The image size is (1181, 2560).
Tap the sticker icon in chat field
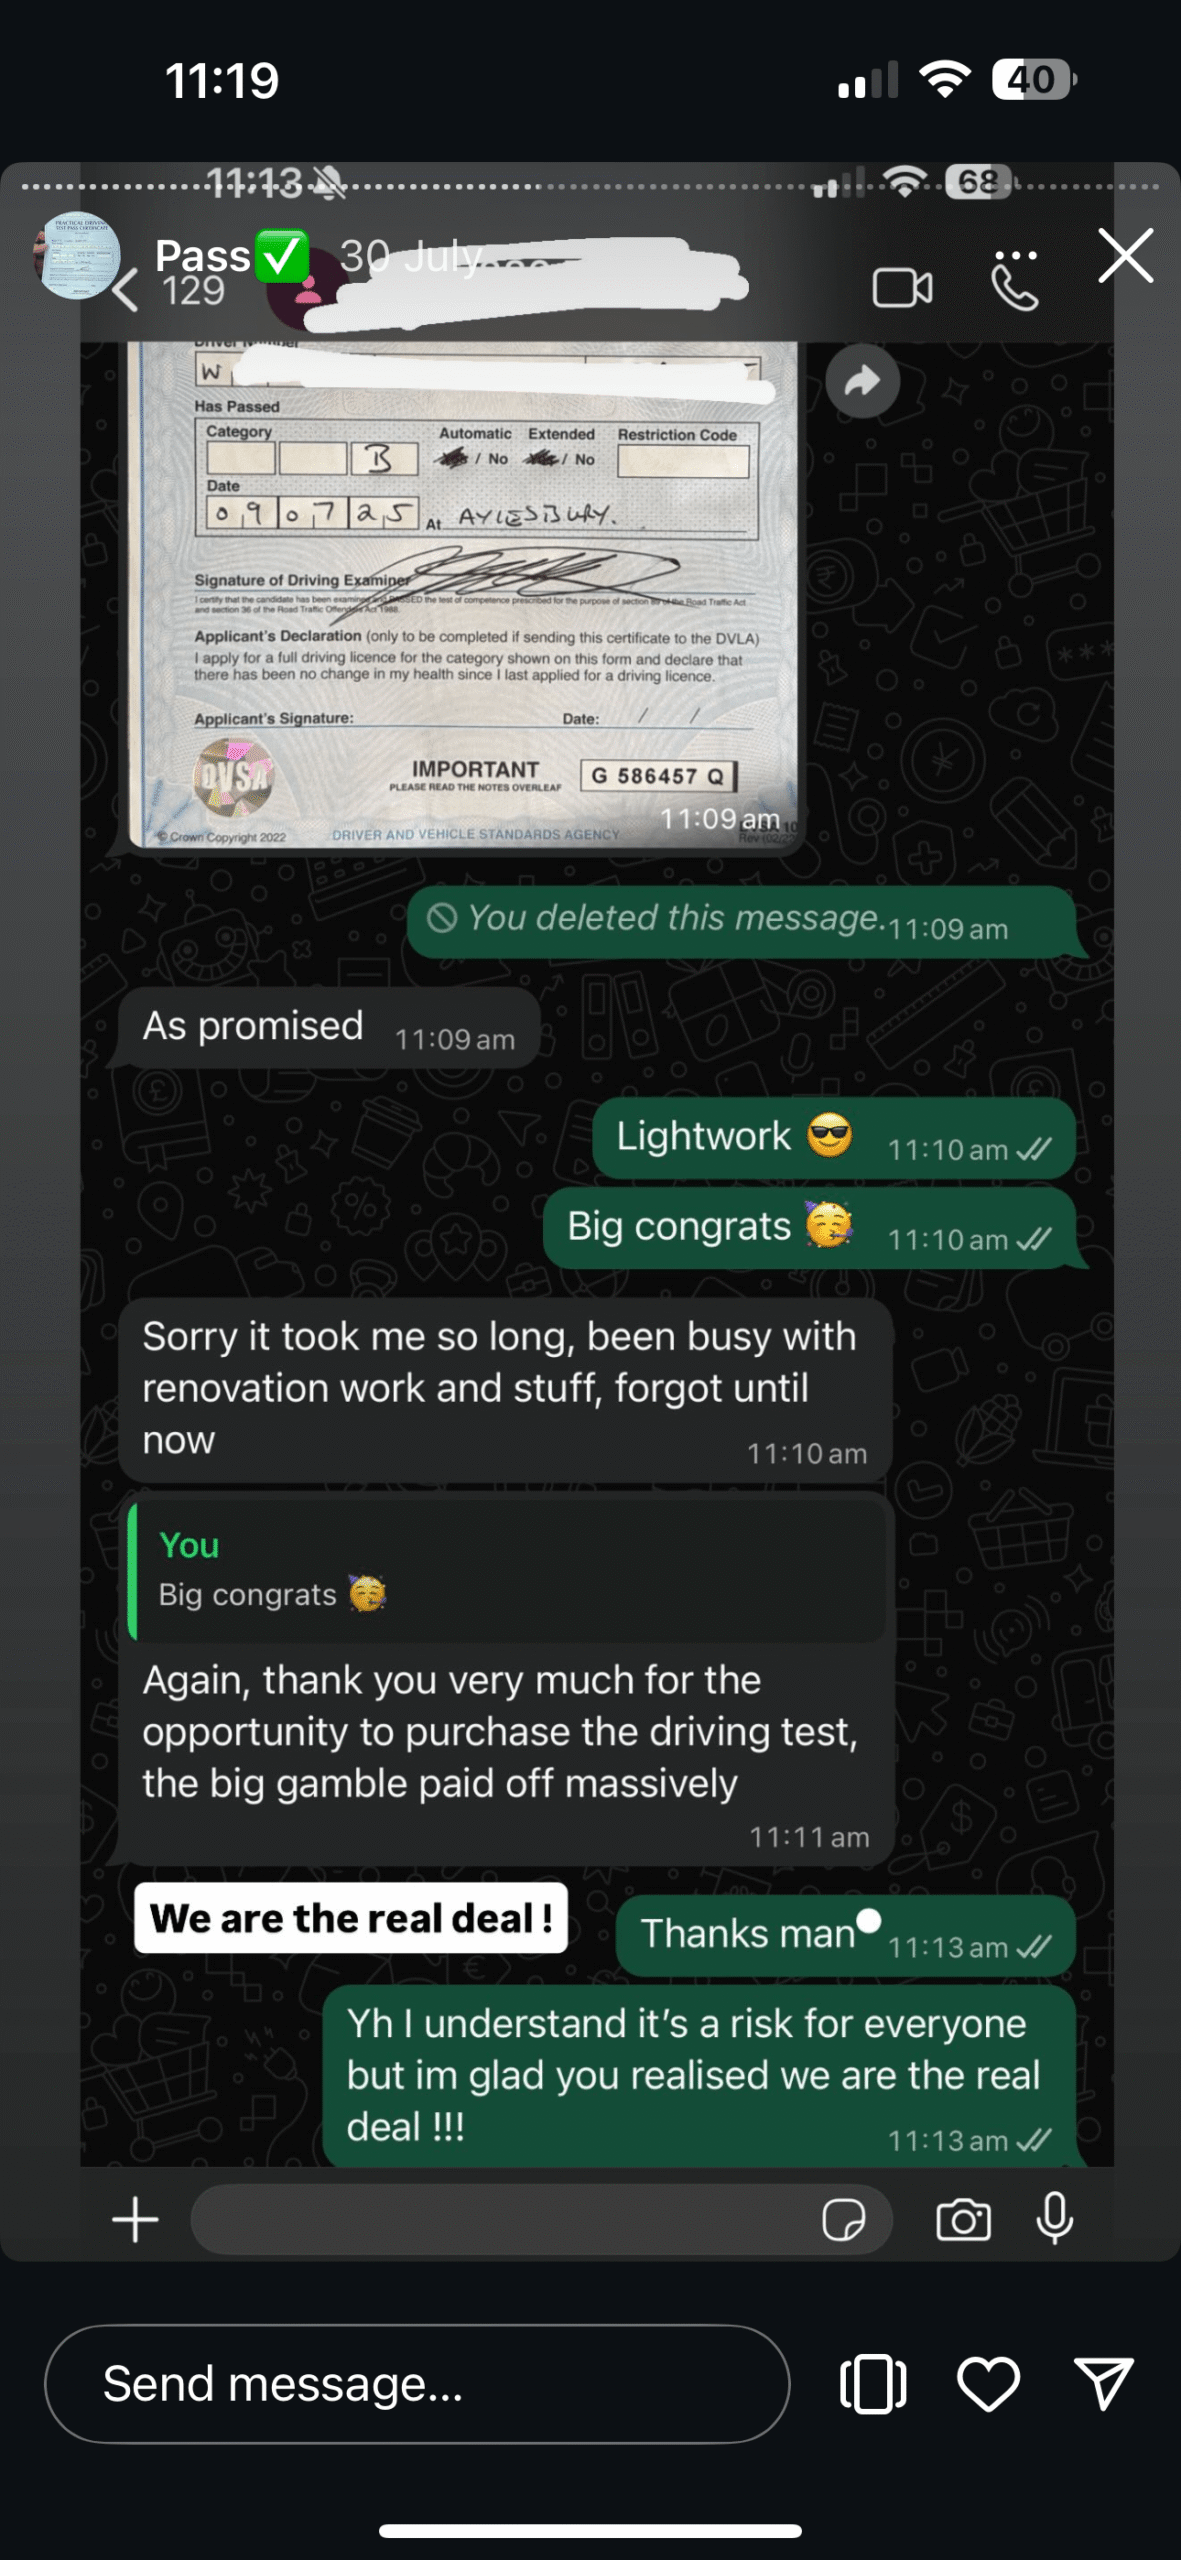[843, 2221]
